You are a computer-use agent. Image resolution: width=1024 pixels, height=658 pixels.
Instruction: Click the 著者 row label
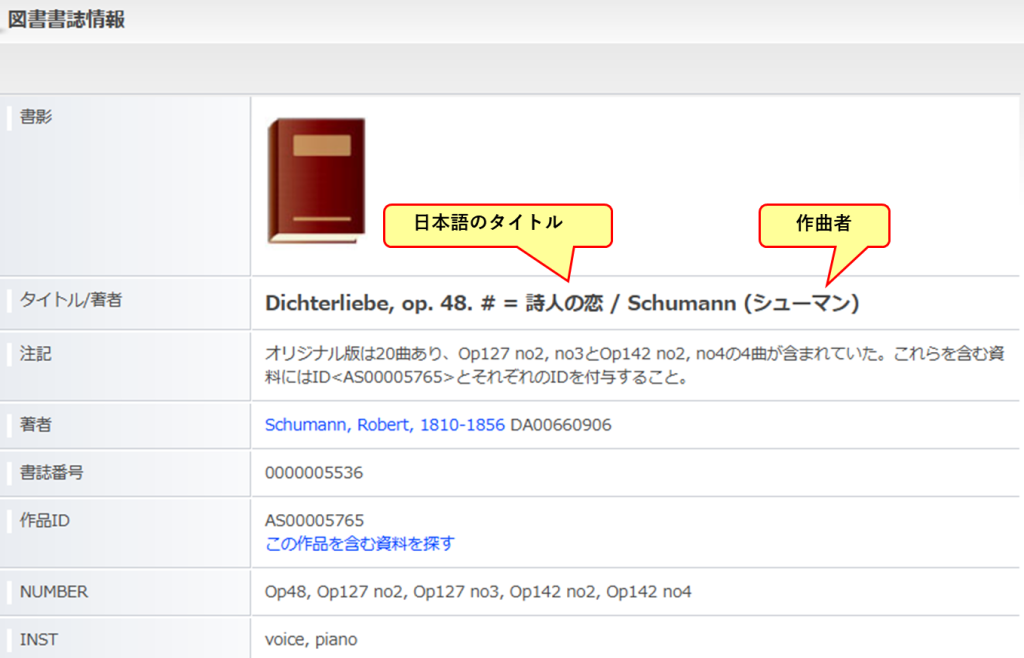[36, 424]
